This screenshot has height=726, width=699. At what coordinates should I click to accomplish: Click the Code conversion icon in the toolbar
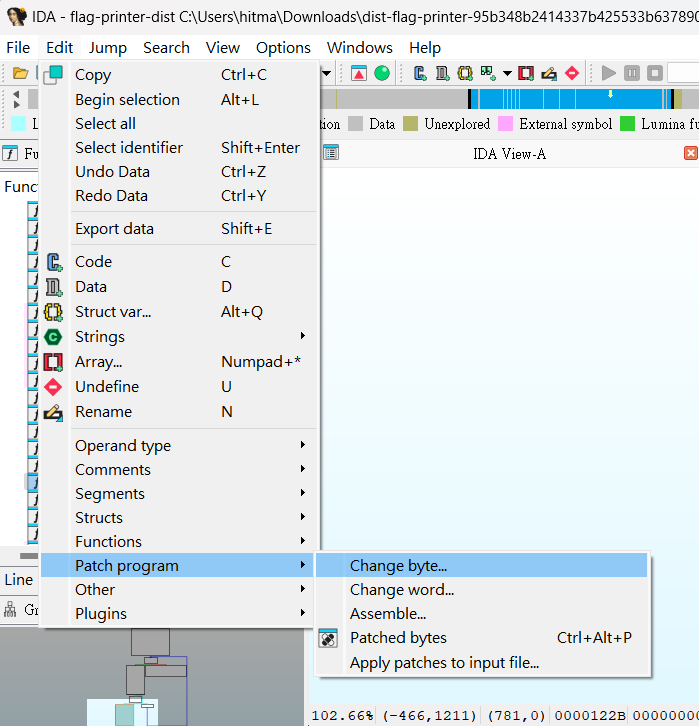(420, 73)
